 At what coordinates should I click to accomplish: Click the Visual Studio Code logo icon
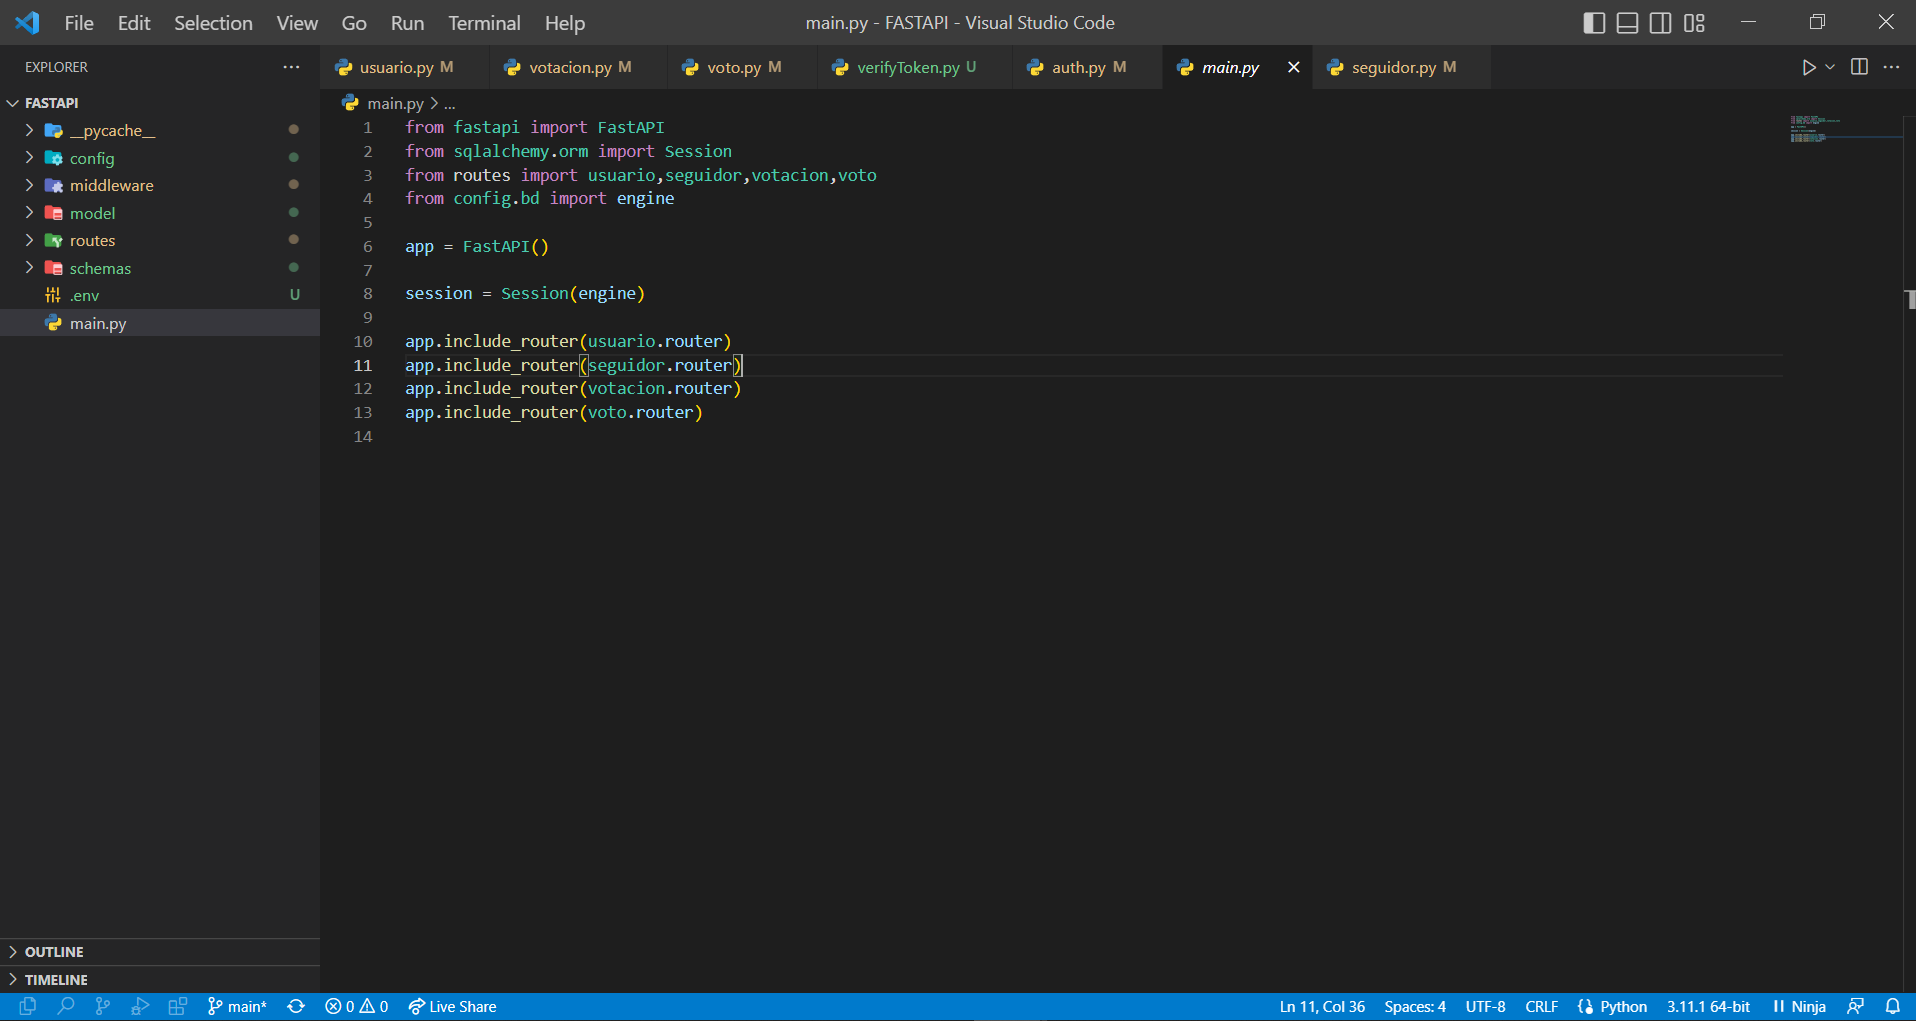[27, 22]
